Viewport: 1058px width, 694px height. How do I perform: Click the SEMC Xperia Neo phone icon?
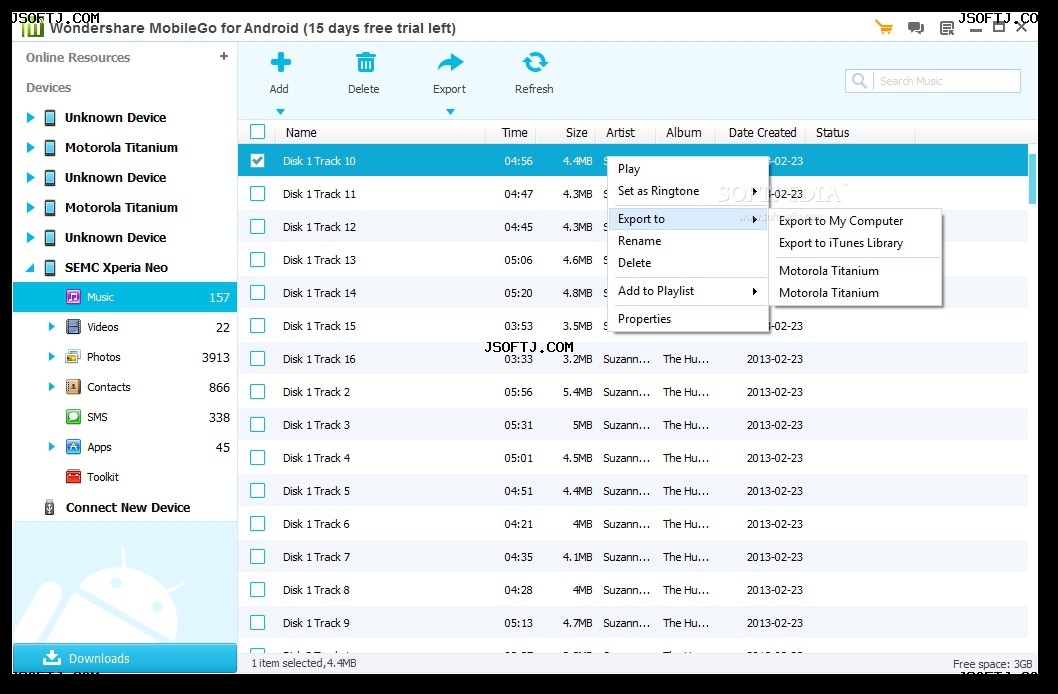50,268
